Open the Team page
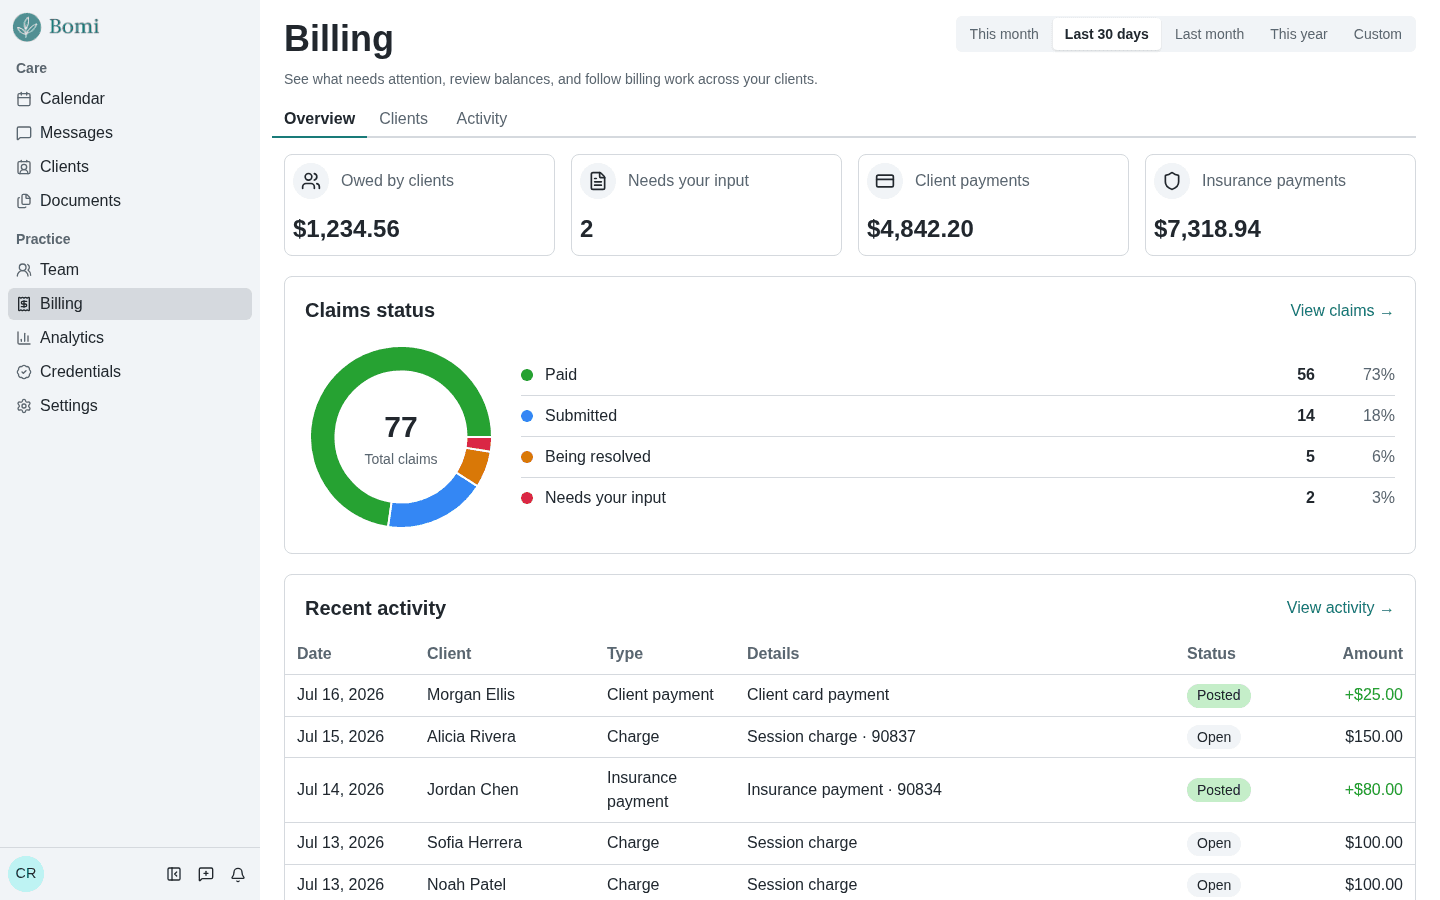Viewport: 1440px width, 900px height. tap(130, 270)
